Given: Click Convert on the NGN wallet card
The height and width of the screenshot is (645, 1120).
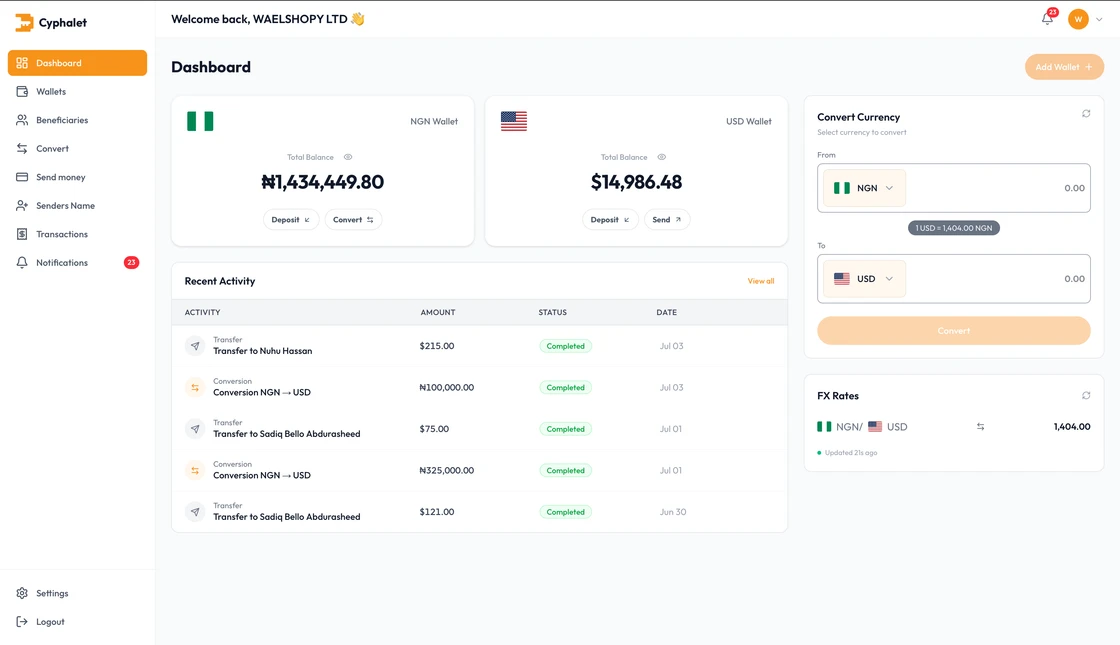Looking at the screenshot, I should (x=353, y=220).
